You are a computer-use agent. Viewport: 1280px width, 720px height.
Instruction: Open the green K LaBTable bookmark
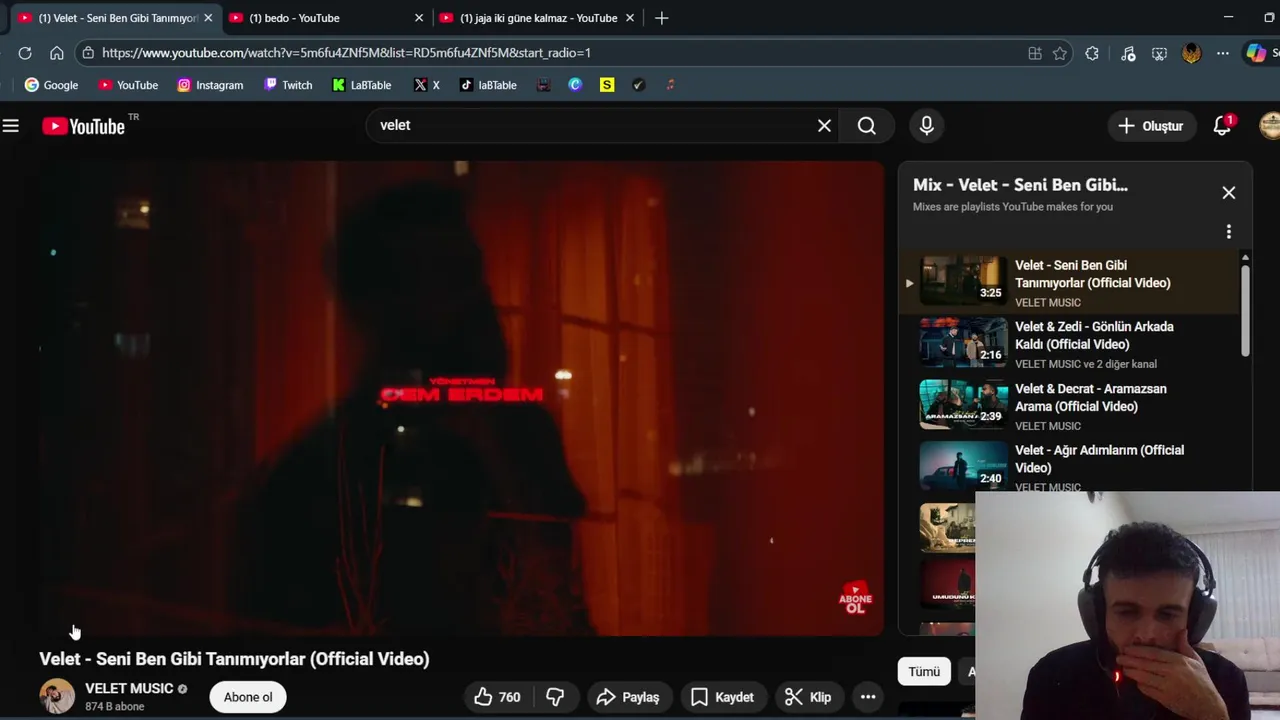coord(362,85)
